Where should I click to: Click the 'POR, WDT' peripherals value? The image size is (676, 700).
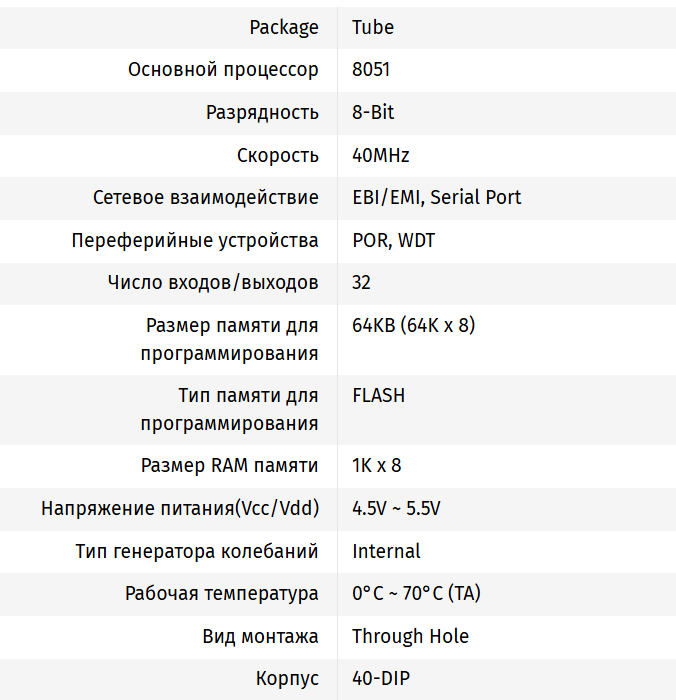pos(394,240)
